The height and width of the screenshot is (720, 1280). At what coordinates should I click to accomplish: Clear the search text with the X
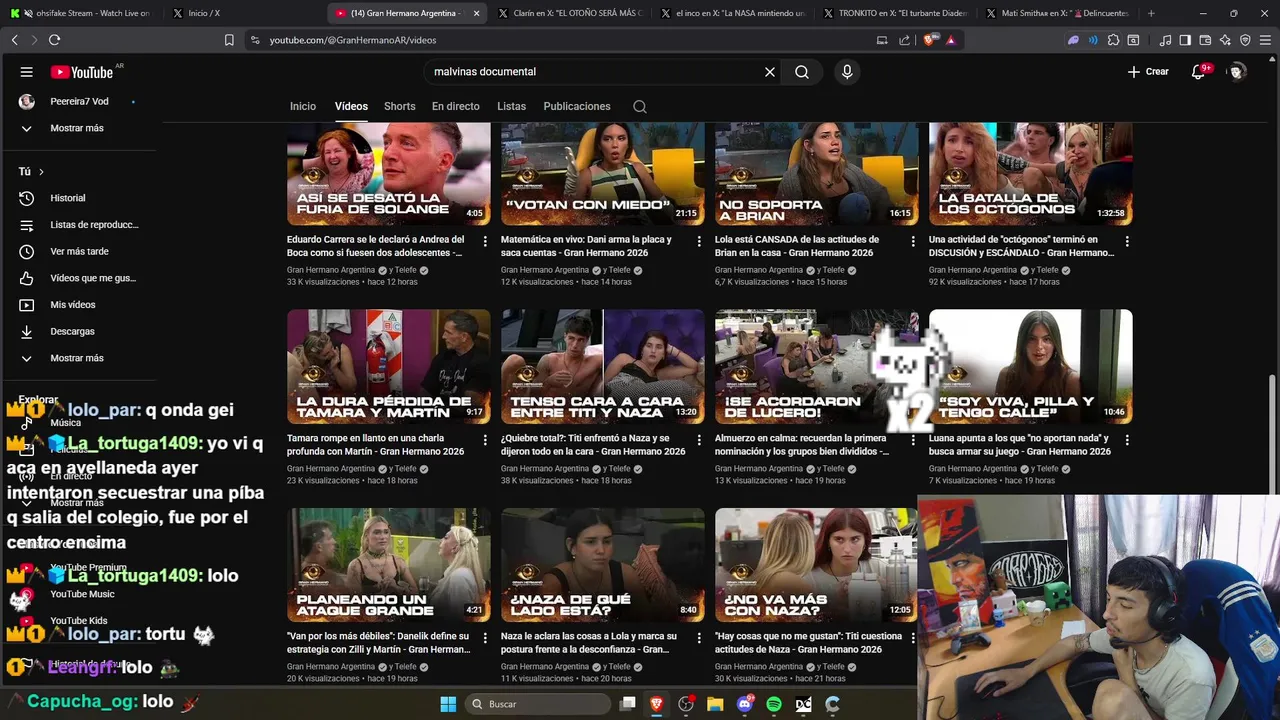click(770, 72)
